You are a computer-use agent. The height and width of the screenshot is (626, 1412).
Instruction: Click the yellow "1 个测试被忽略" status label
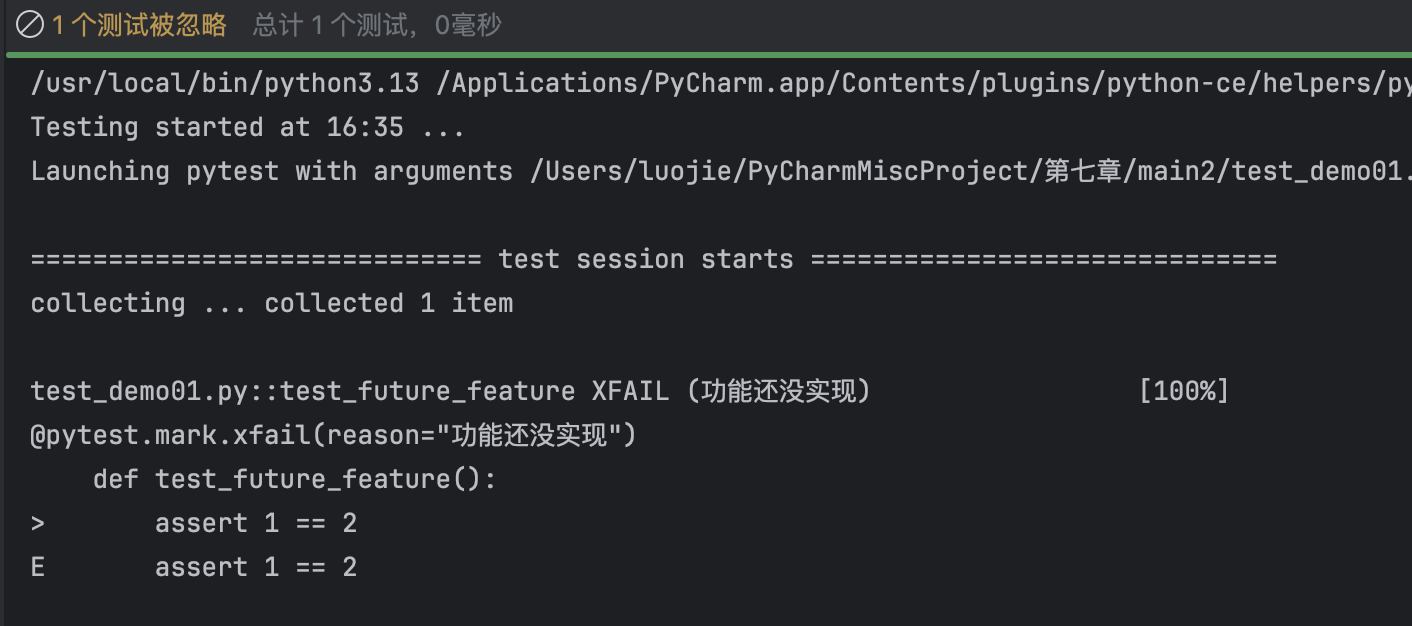tap(139, 25)
